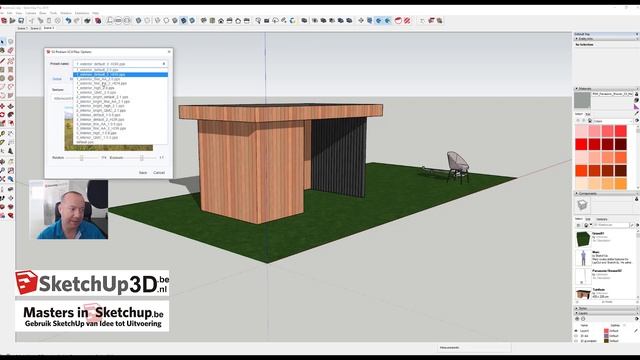Select the Orbit tool

[x=2, y=162]
